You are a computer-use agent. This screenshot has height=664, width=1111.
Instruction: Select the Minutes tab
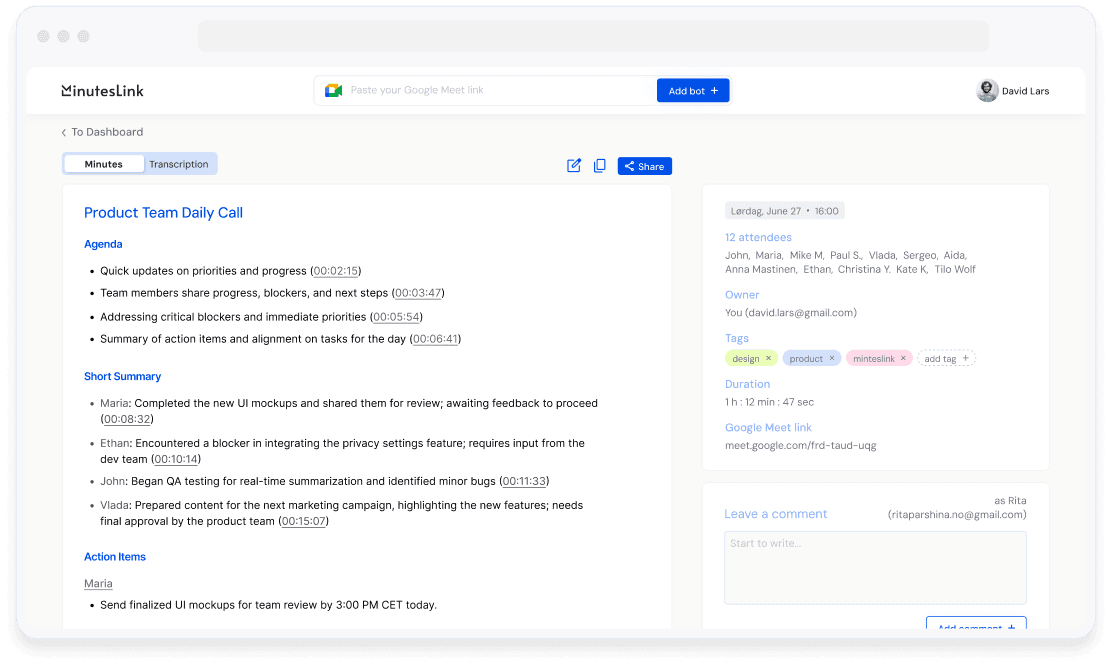coord(104,164)
